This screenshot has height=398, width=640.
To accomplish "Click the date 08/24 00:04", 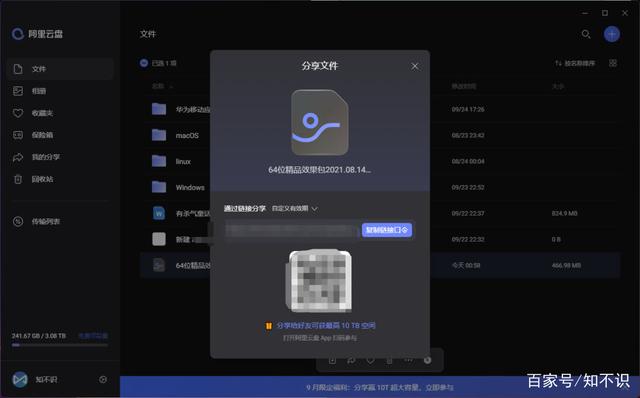I will [468, 162].
